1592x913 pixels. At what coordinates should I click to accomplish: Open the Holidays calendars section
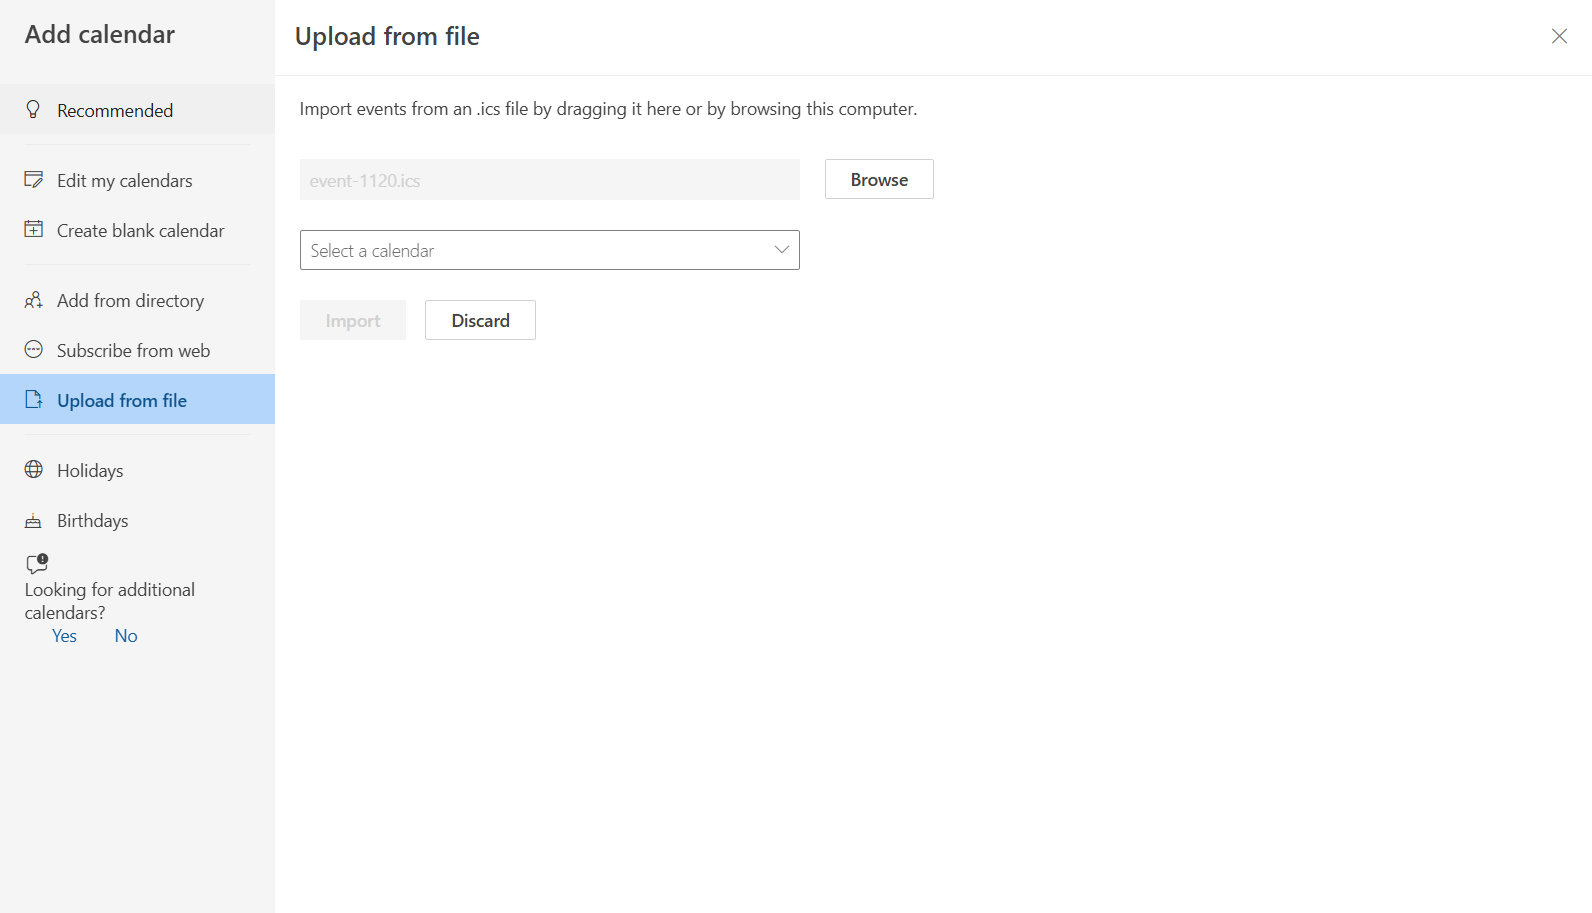click(137, 470)
